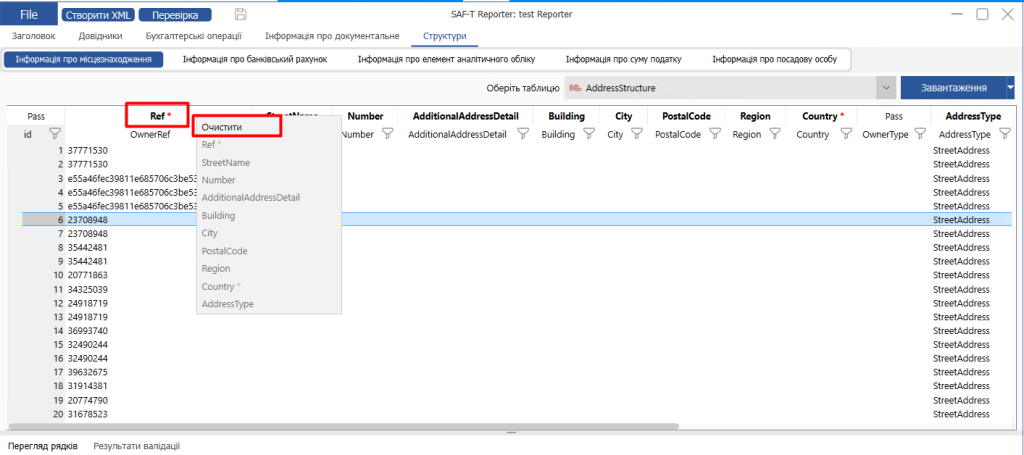This screenshot has height=455, width=1024.
Task: Click OwnerRef cell 39632675 in row 17
Action: click(x=88, y=372)
